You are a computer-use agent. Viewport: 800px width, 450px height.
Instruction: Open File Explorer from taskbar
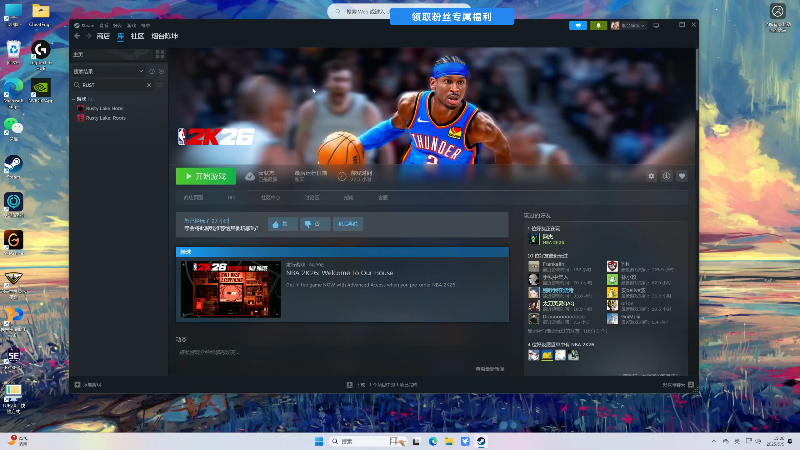coord(449,441)
